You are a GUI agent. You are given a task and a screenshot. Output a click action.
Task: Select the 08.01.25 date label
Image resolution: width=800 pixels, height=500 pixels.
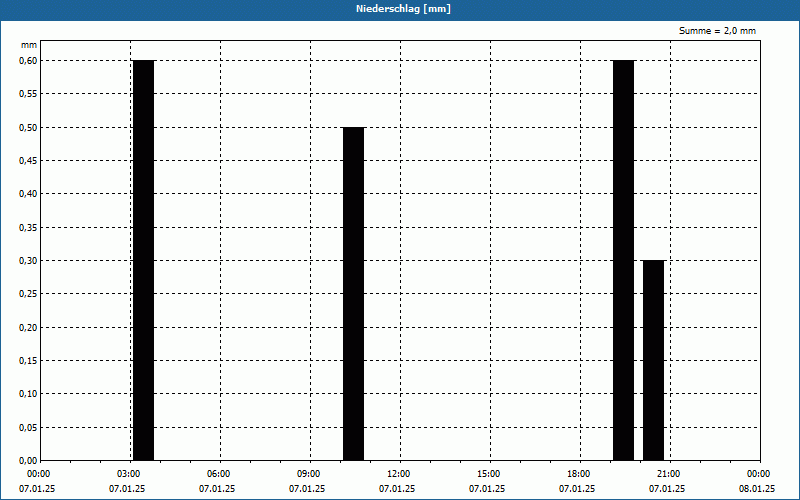(757, 489)
